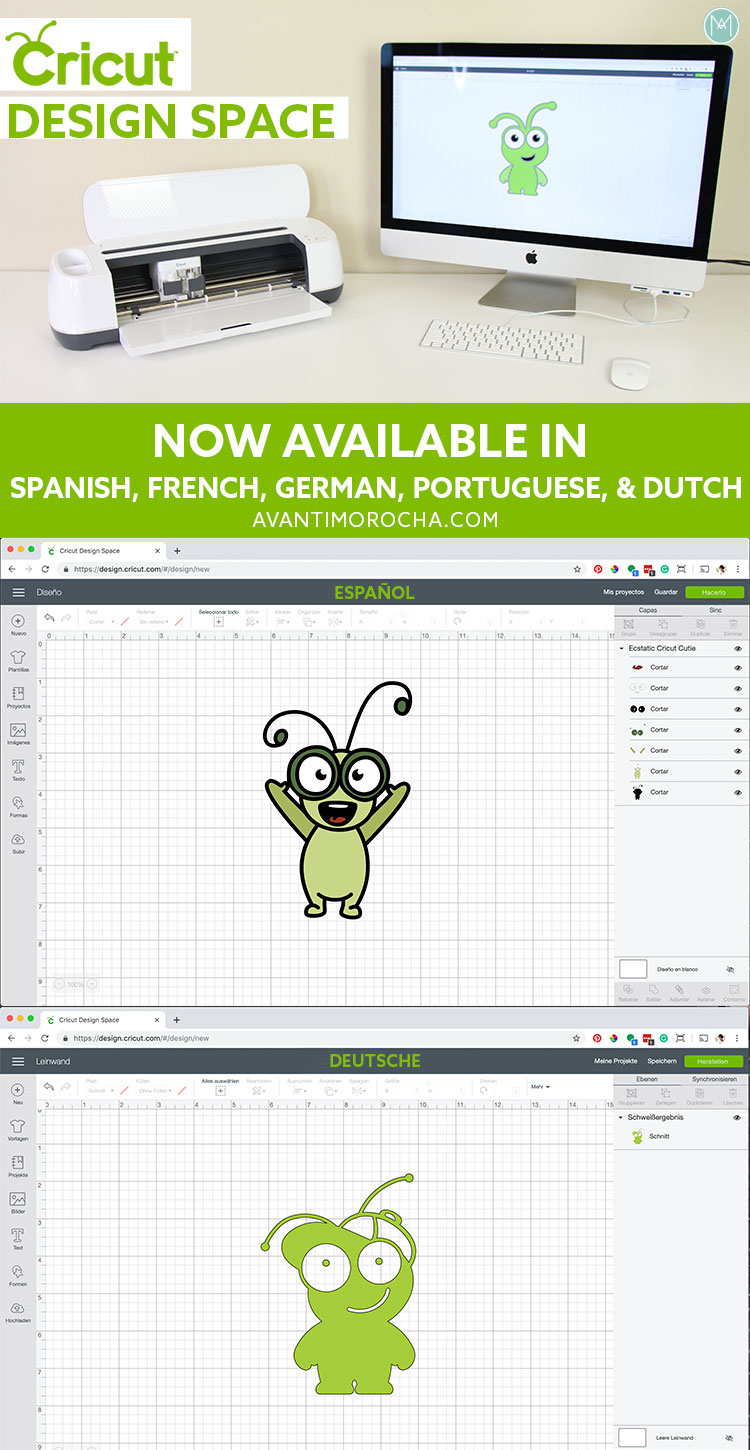Open Meine Projekte link
Image resolution: width=750 pixels, height=1450 pixels.
point(616,1061)
